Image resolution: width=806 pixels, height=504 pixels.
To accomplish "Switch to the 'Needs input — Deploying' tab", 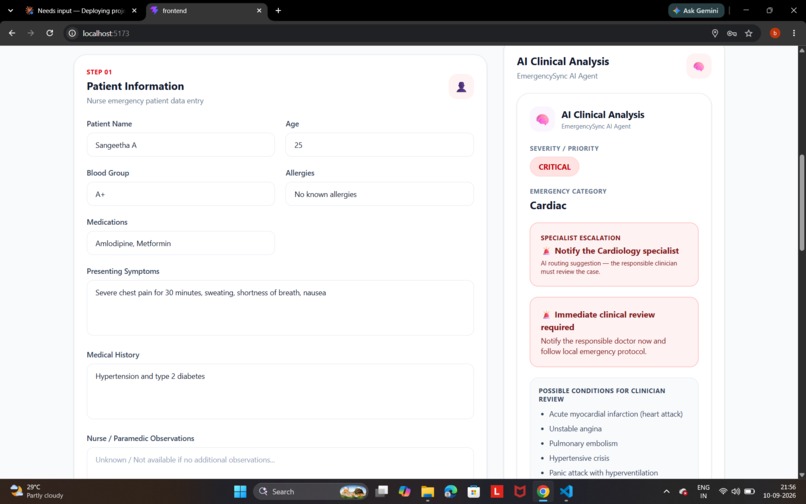I will click(x=81, y=10).
